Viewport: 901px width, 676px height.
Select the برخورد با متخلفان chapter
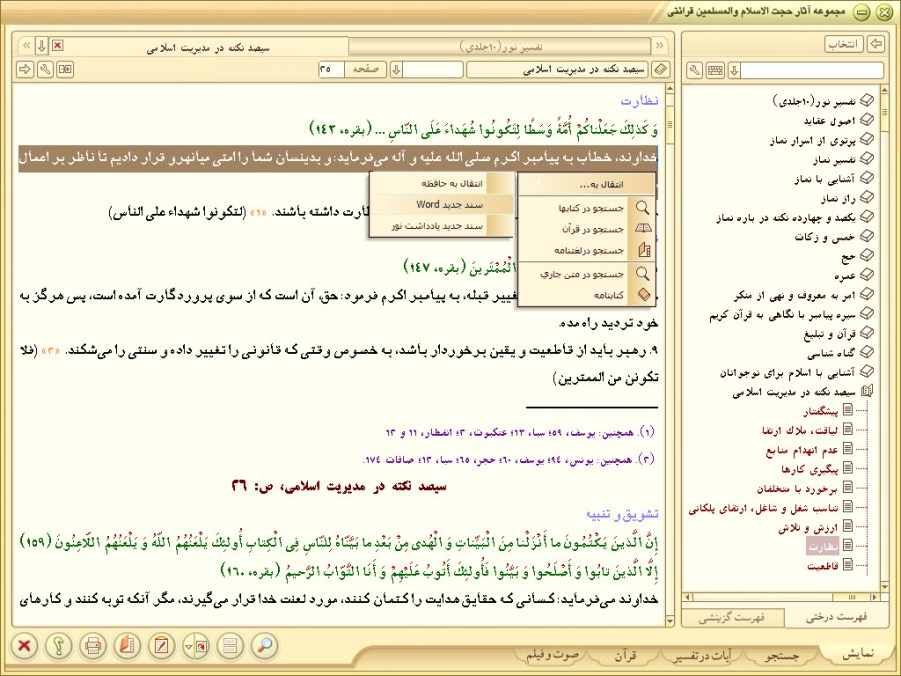pos(797,489)
